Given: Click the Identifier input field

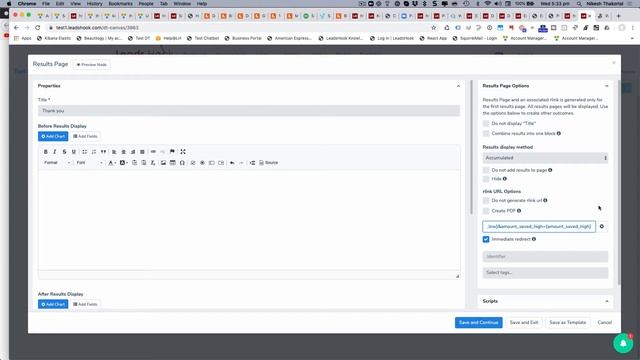Looking at the screenshot, I should click(545, 256).
